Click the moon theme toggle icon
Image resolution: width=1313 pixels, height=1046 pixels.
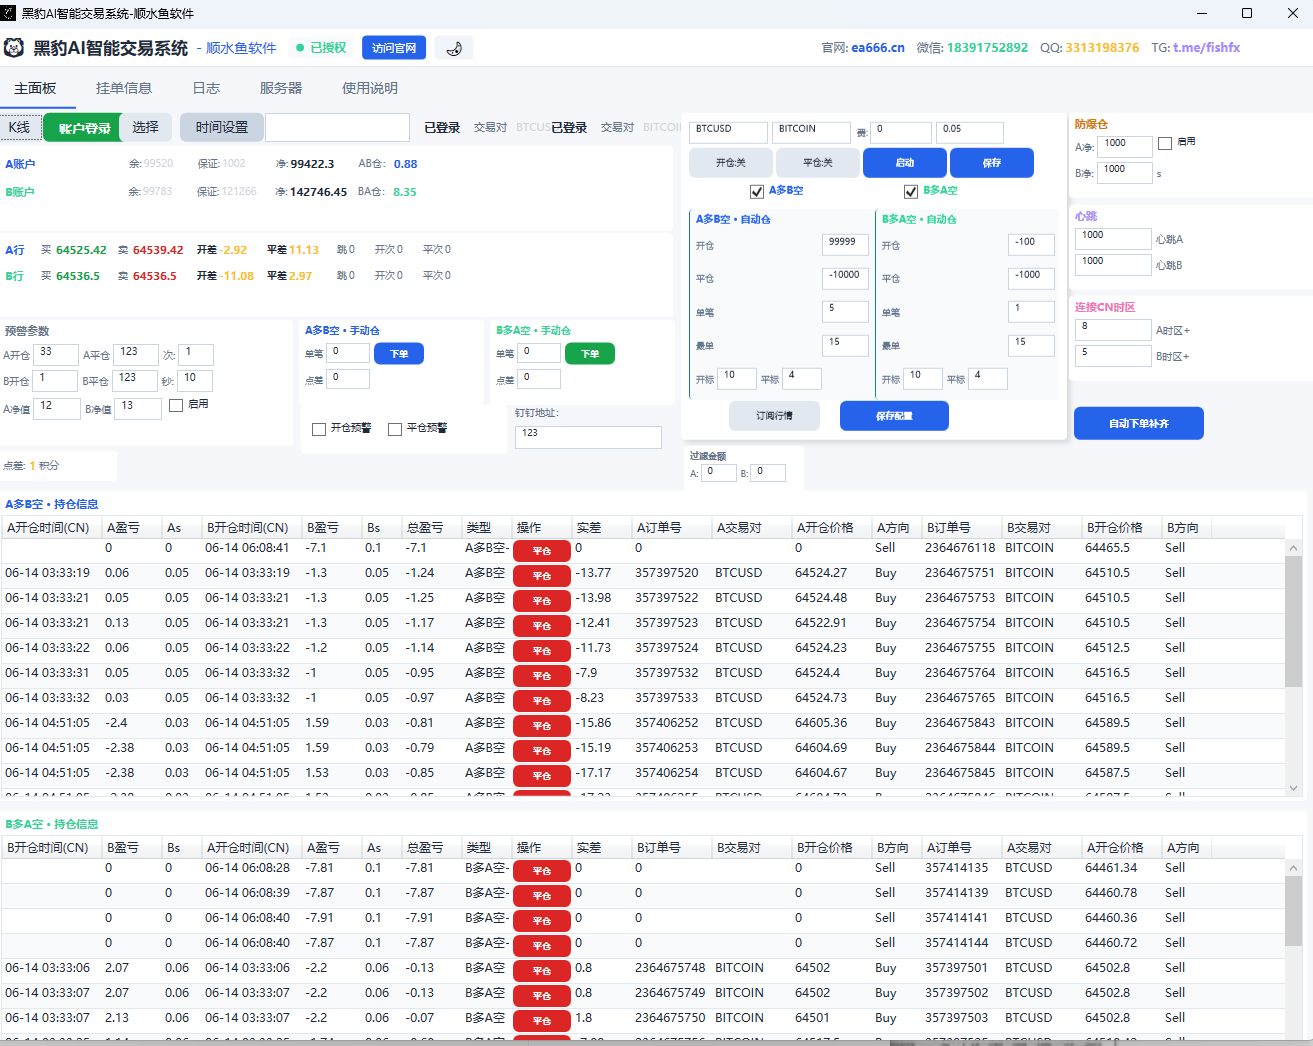tap(454, 48)
